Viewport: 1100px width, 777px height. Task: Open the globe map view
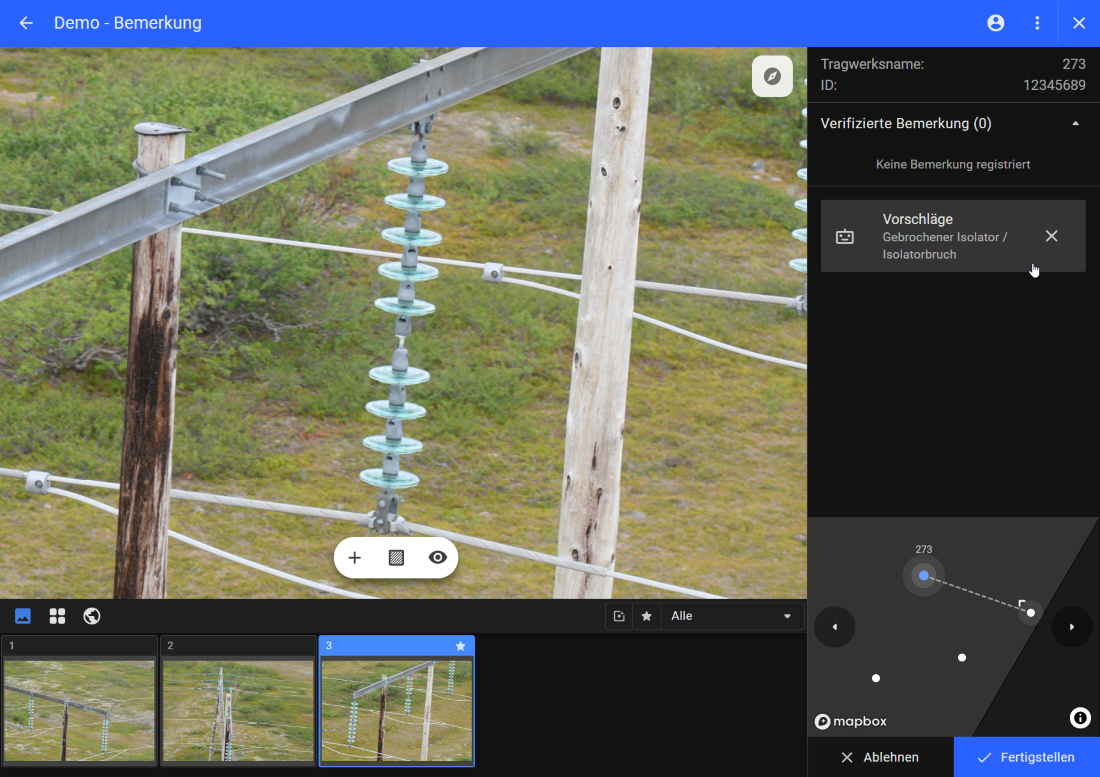click(x=92, y=616)
